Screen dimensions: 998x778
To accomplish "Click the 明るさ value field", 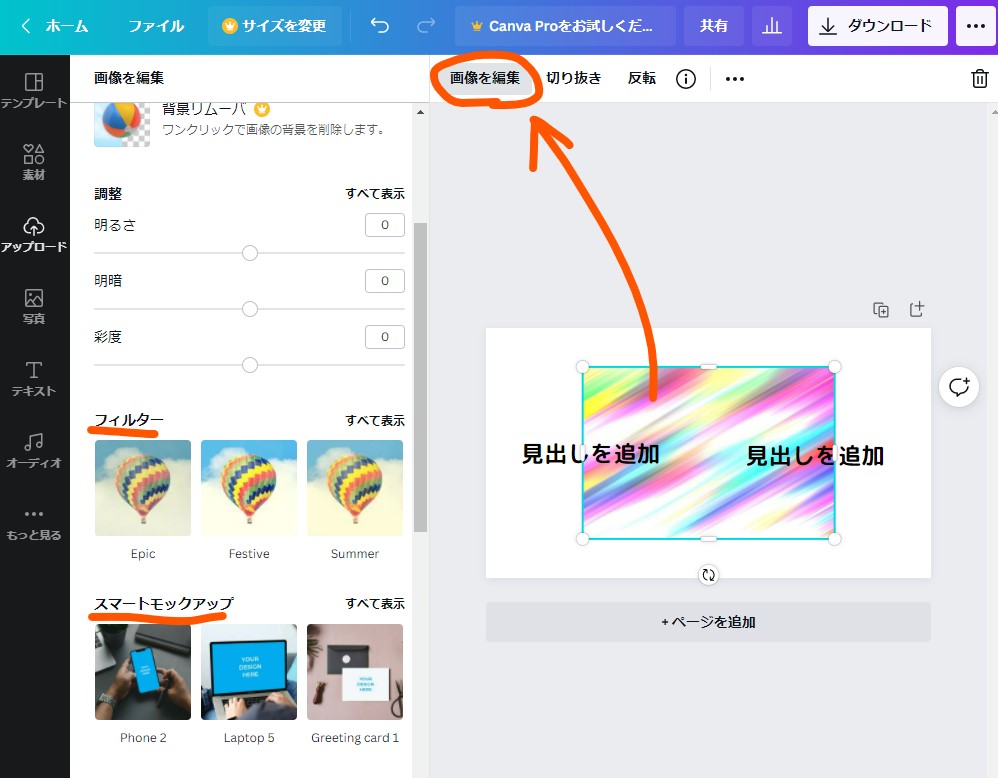I will [384, 225].
